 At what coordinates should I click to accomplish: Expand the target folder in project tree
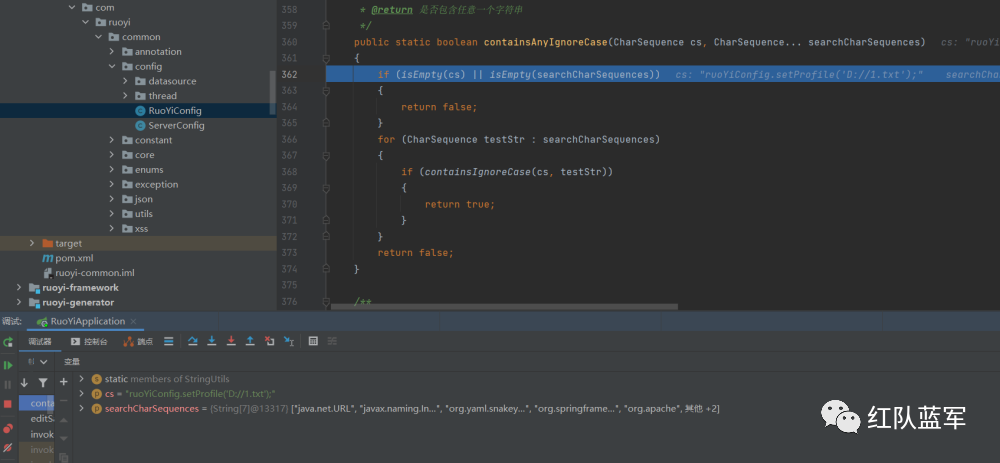point(32,243)
